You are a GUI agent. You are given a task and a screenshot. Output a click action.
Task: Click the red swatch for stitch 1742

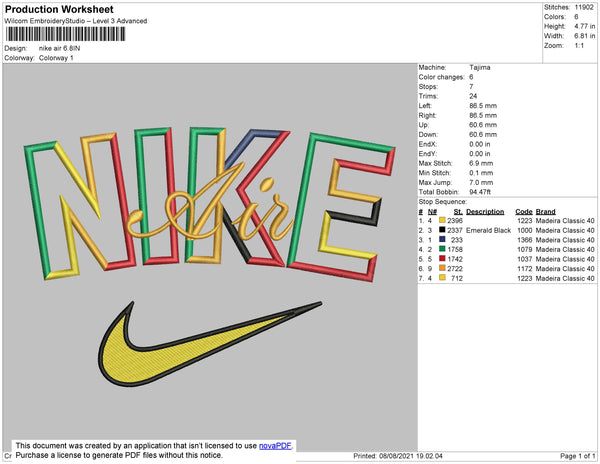coord(442,259)
